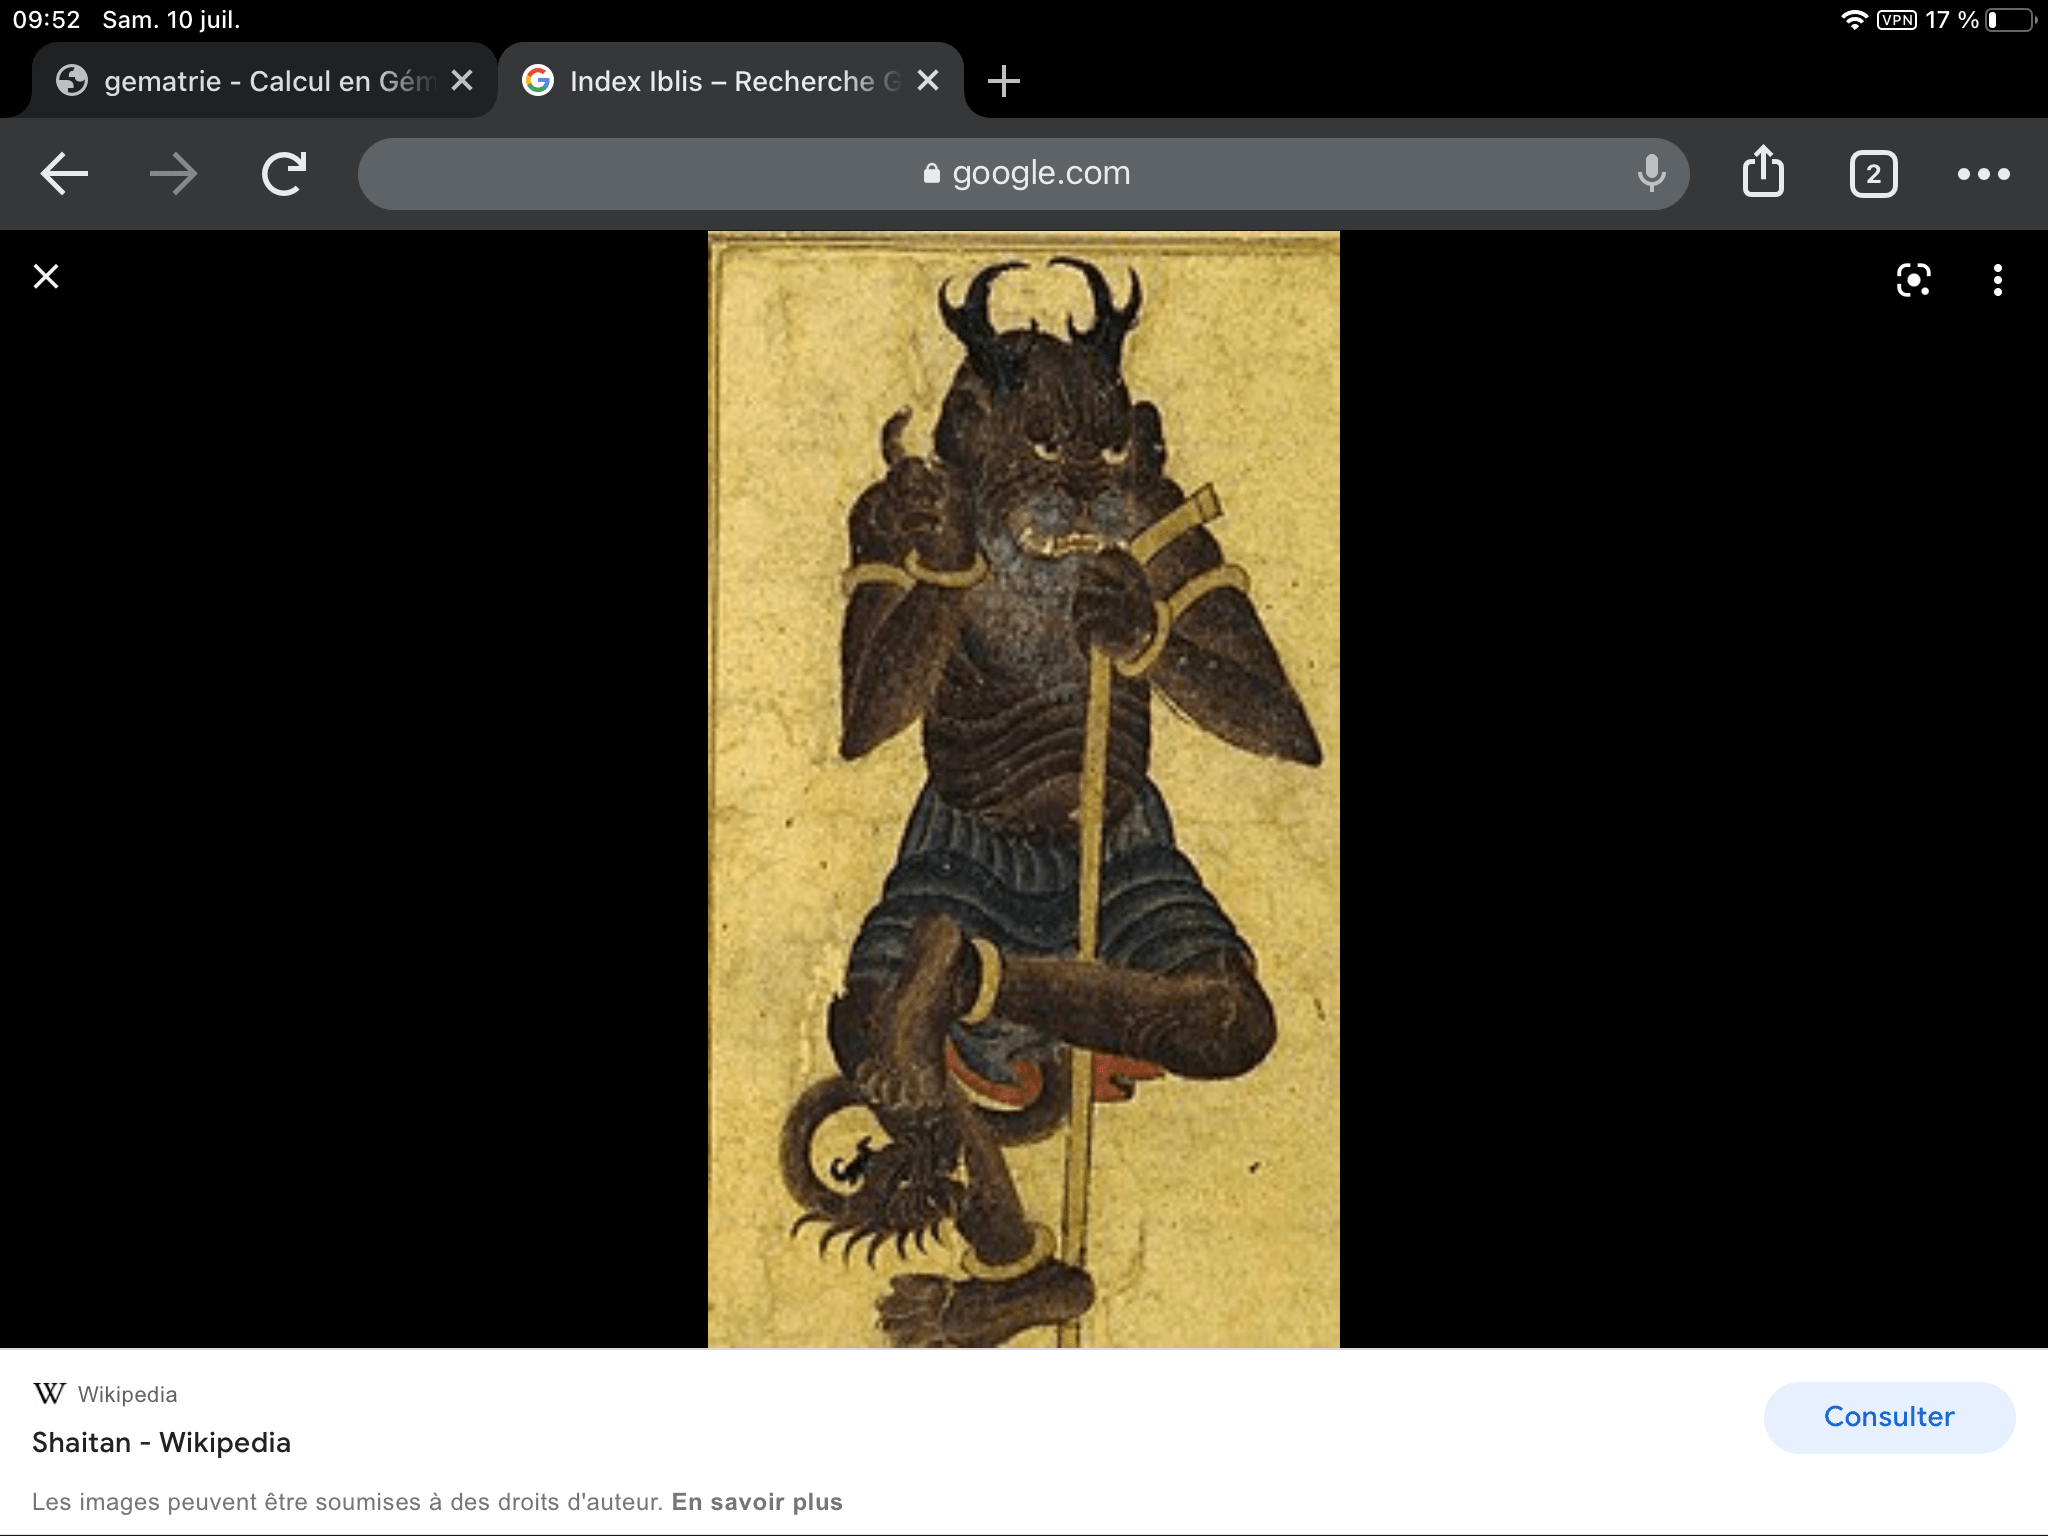Close the Index Iblis tab

[x=928, y=81]
